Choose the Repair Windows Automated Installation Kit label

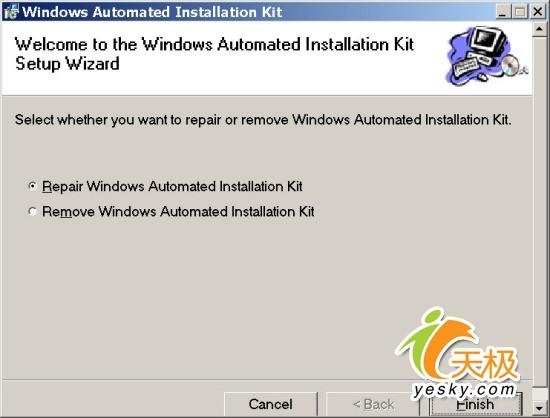(172, 186)
